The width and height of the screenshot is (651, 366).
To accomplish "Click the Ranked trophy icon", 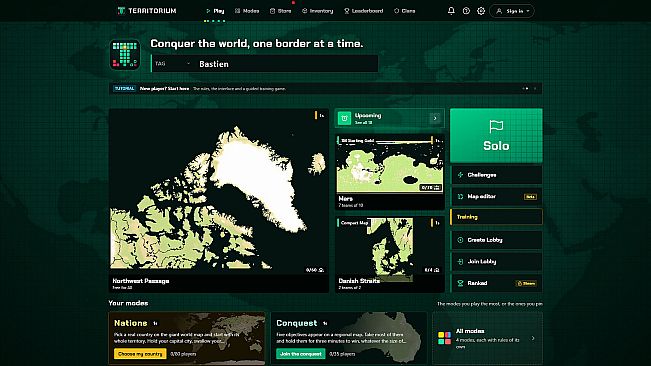I will click(460, 283).
